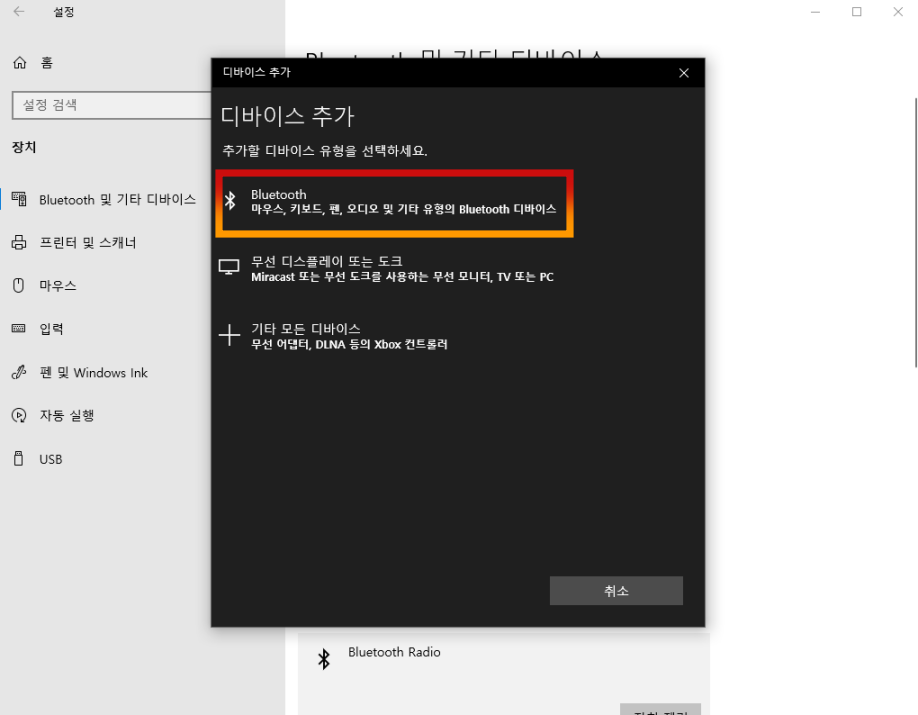Screen dimensions: 918x715
Task: Click the pen icon in sidebar
Action: (x=19, y=372)
